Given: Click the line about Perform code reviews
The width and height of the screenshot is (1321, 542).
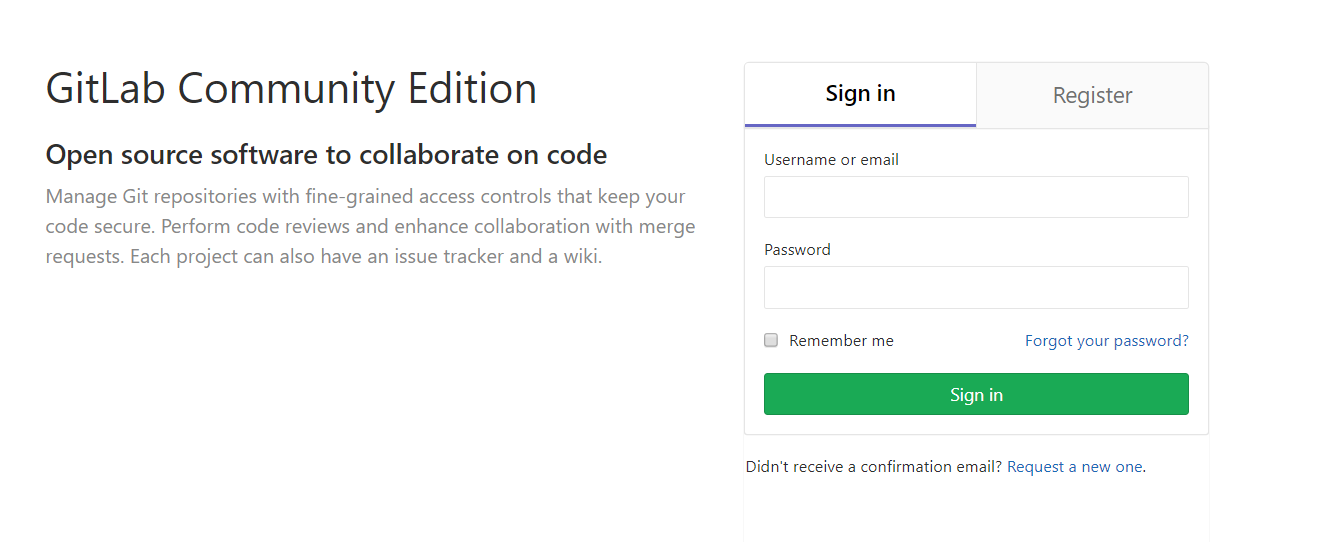Looking at the screenshot, I should (x=370, y=226).
